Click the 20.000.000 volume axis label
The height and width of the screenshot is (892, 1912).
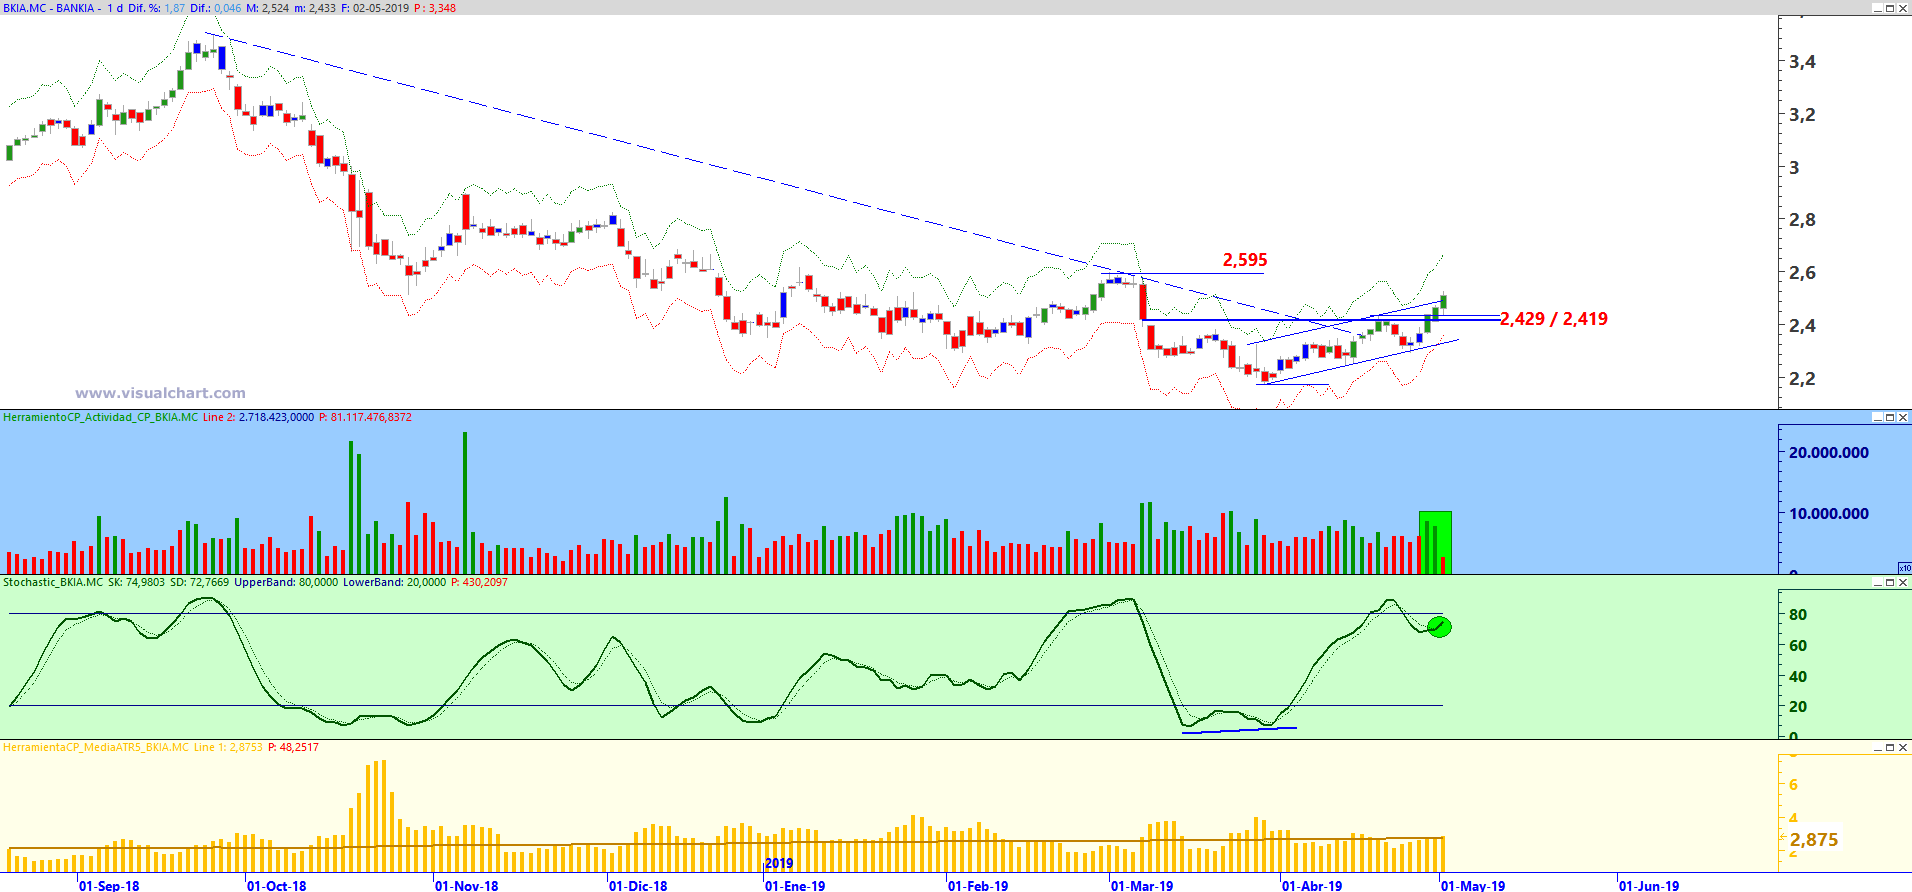(1829, 453)
